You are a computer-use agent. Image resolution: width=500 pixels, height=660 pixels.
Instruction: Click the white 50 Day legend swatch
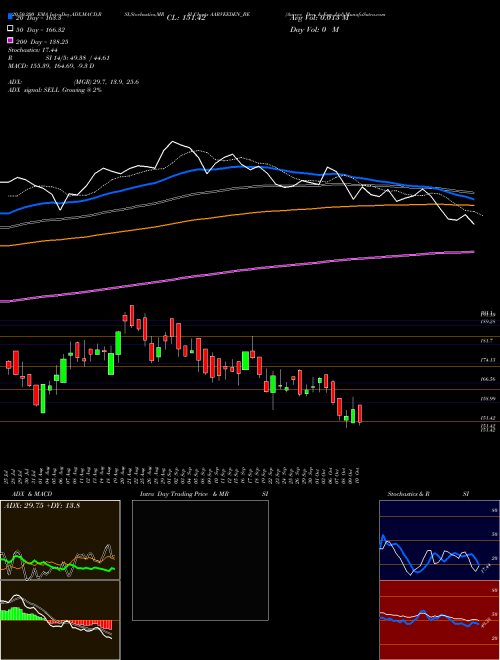pos(11,29)
